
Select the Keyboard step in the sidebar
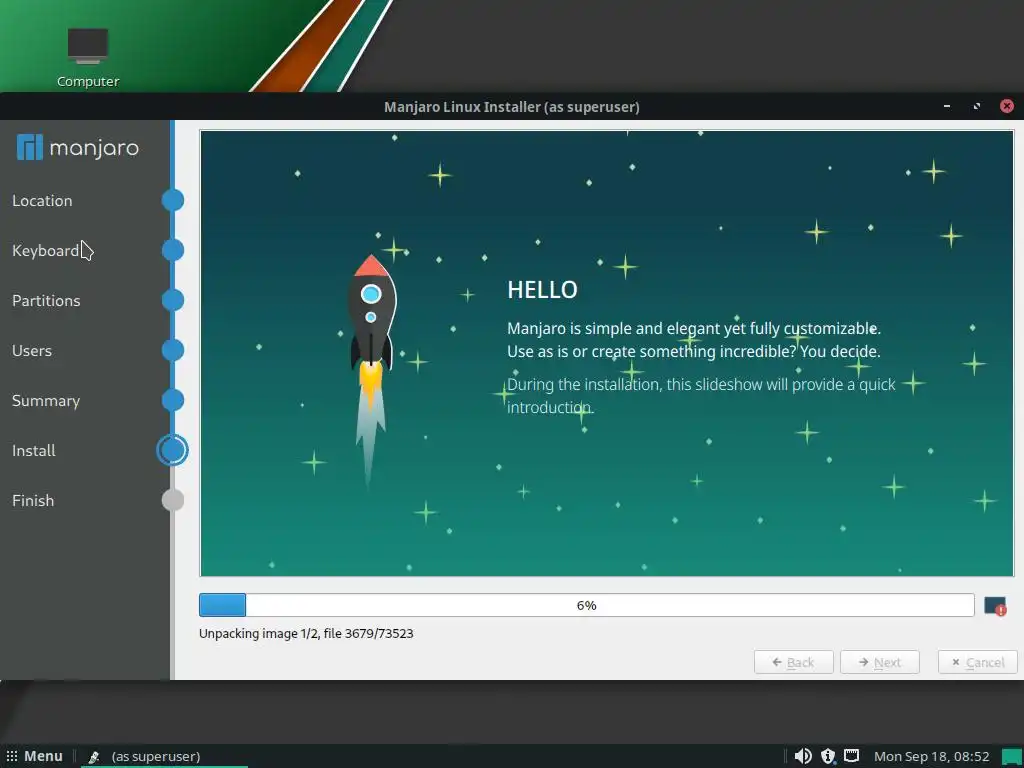45,251
